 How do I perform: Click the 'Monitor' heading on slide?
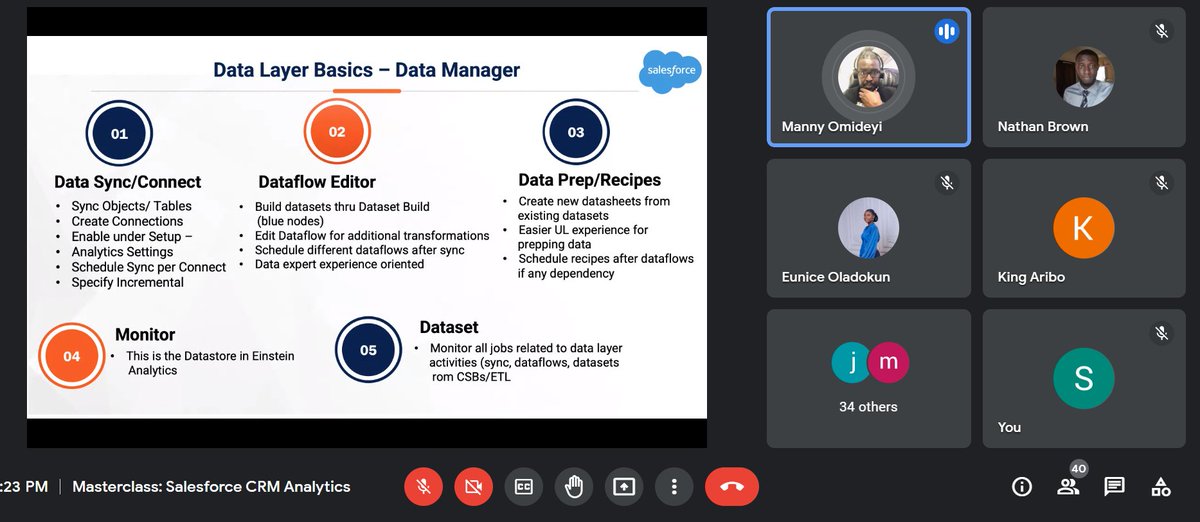(145, 335)
